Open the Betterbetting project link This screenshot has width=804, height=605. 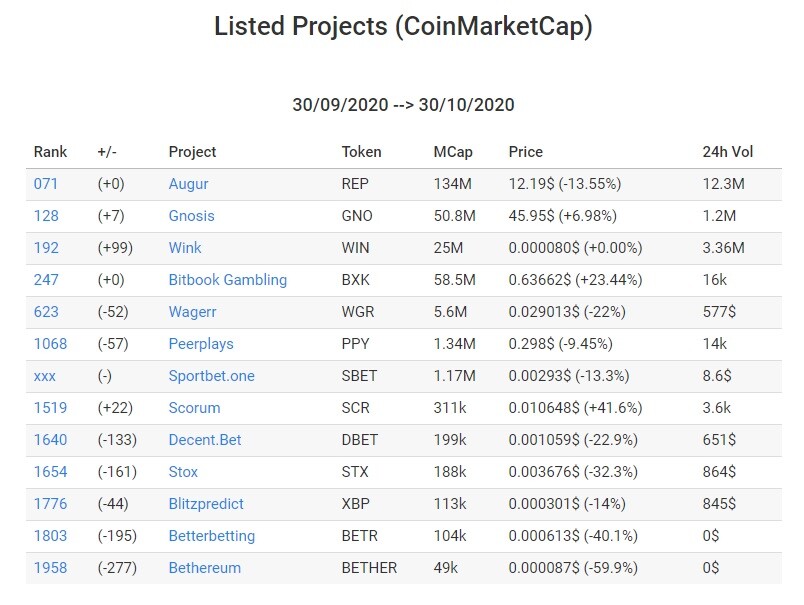[x=212, y=536]
